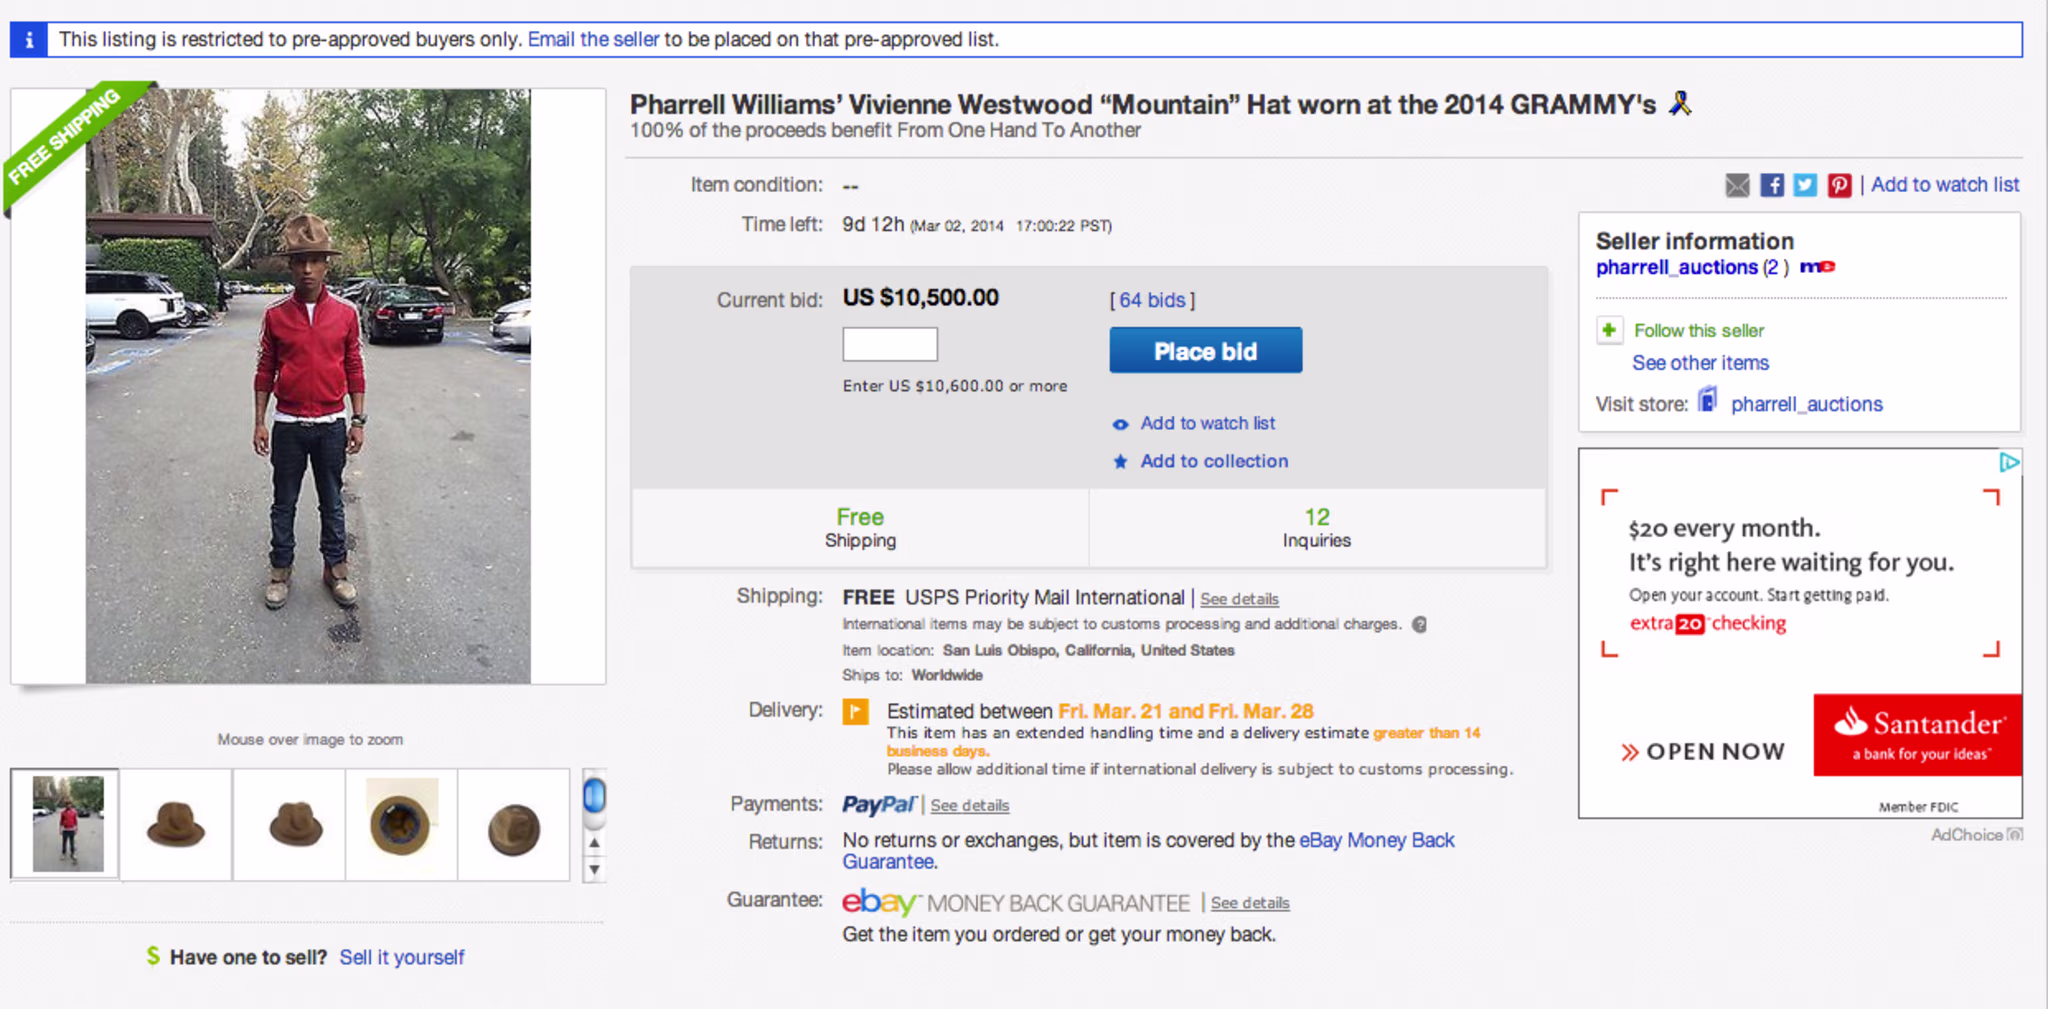The width and height of the screenshot is (2048, 1009).
Task: Click OPEN NOW in the Santander ad
Action: [x=1703, y=752]
